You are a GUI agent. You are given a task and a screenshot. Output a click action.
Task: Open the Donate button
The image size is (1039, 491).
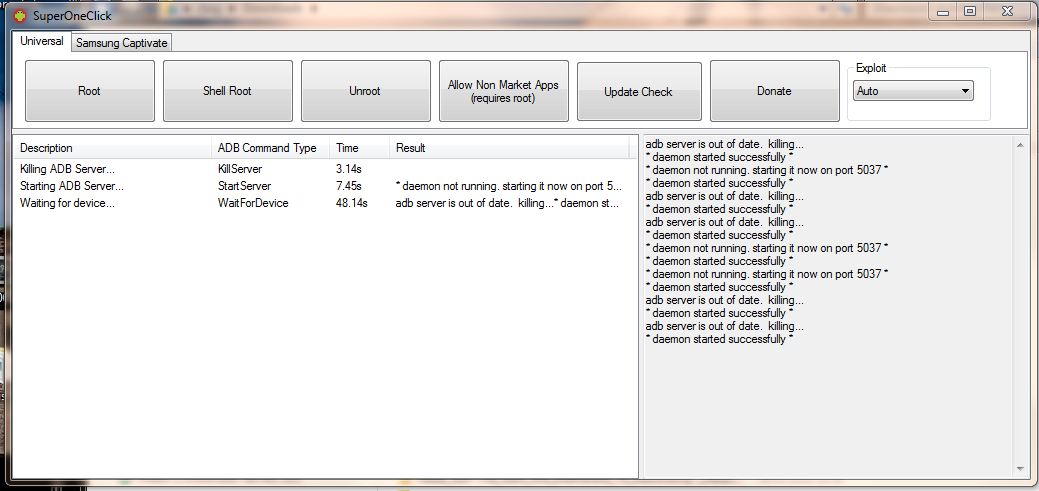point(774,91)
